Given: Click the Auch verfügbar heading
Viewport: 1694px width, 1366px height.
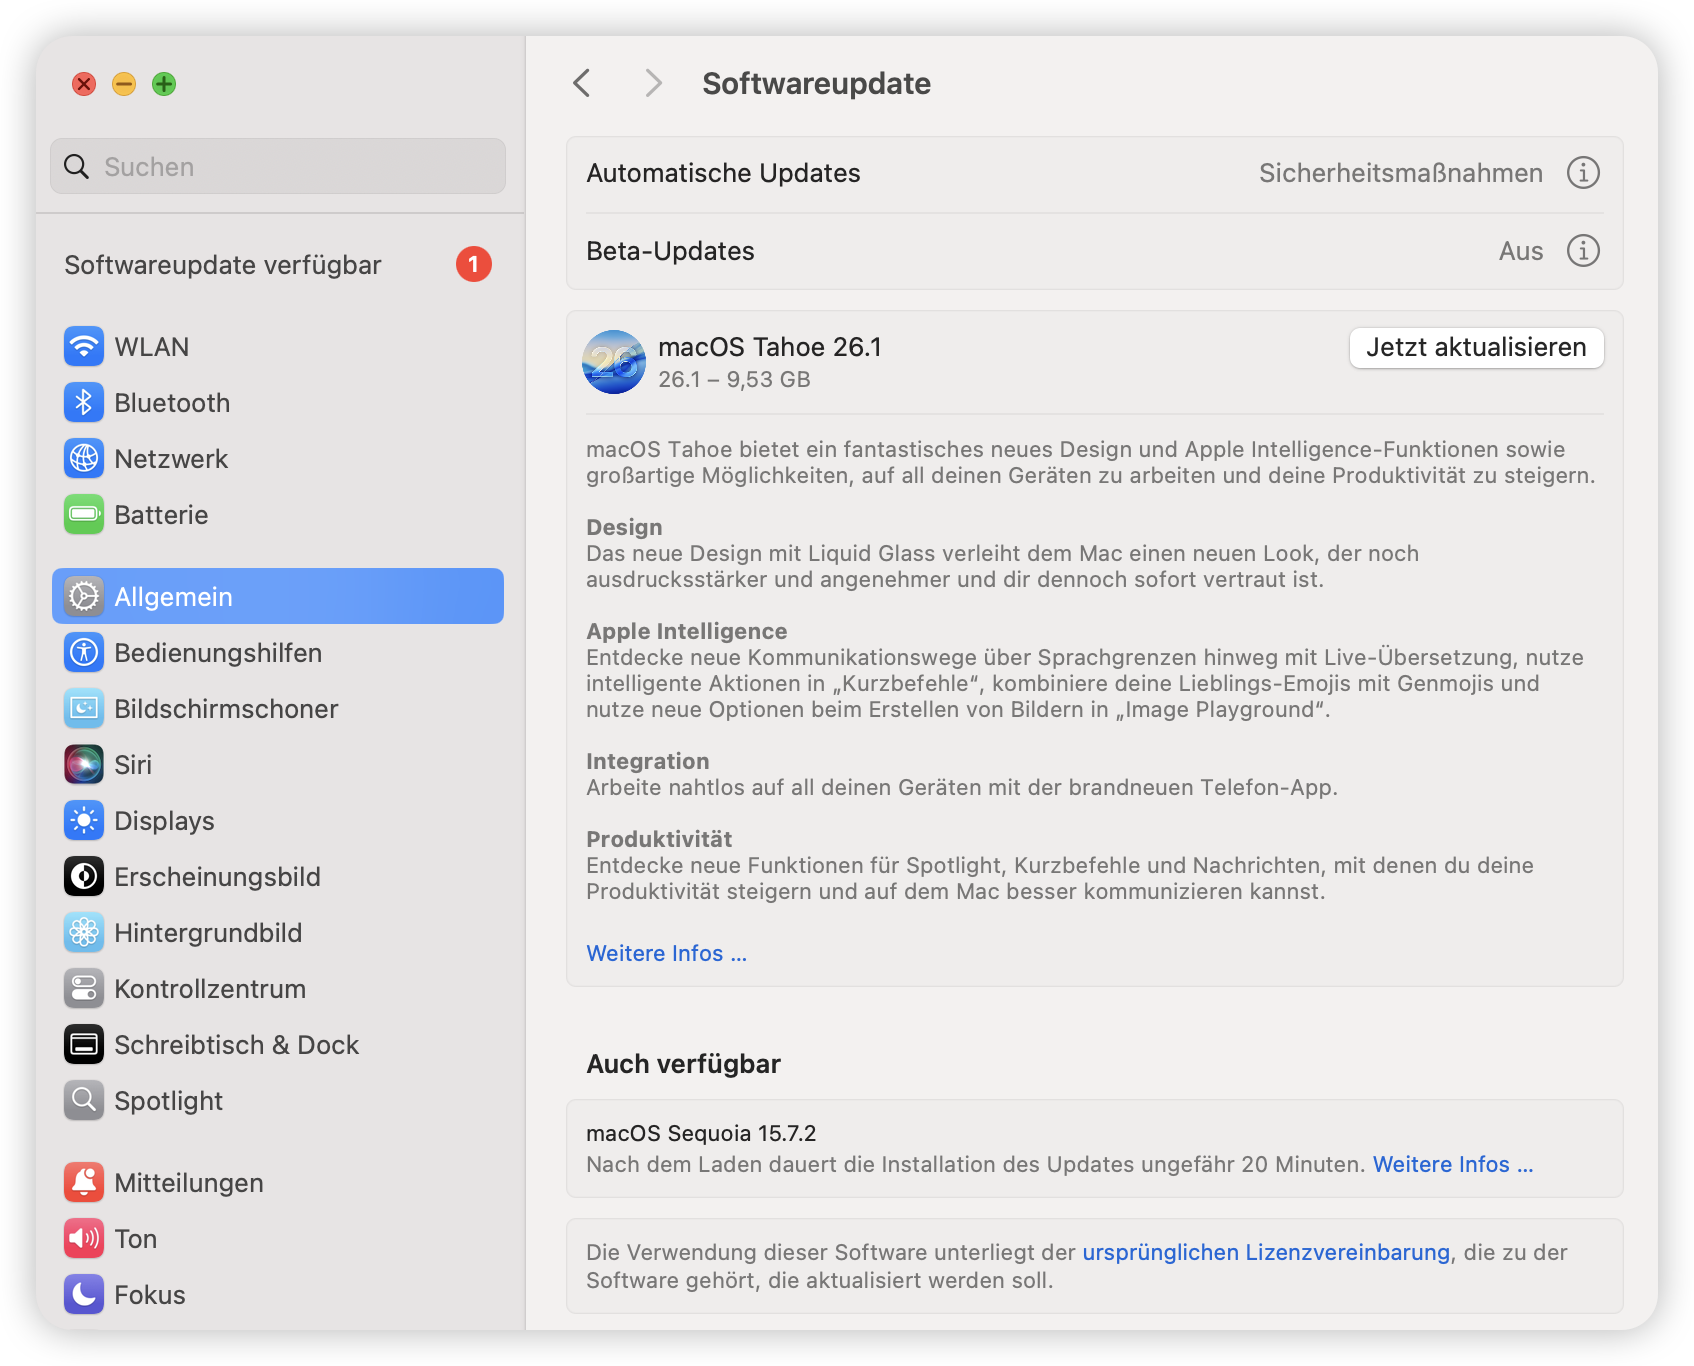Looking at the screenshot, I should (683, 1064).
